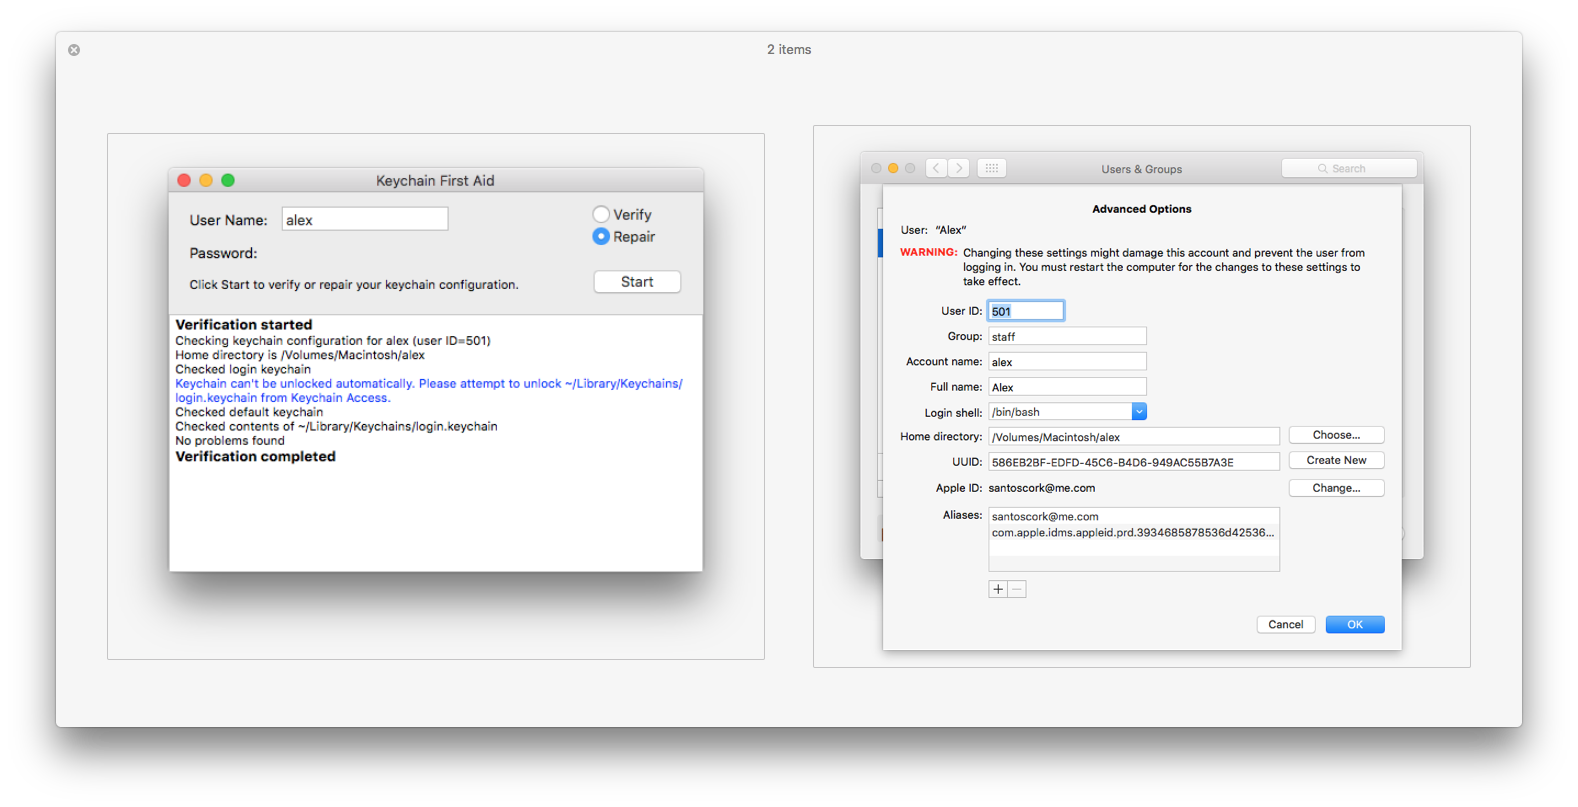
Task: Close the 2 items preview window
Action: pos(74,50)
